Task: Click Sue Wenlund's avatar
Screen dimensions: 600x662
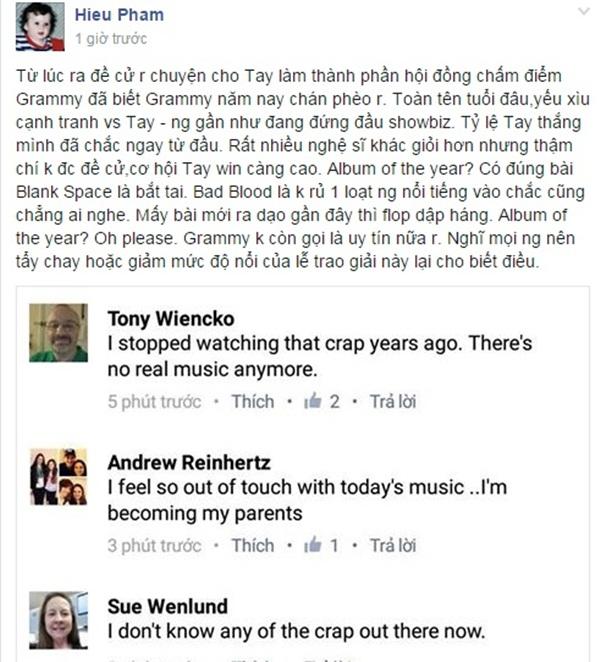Action: tap(58, 619)
